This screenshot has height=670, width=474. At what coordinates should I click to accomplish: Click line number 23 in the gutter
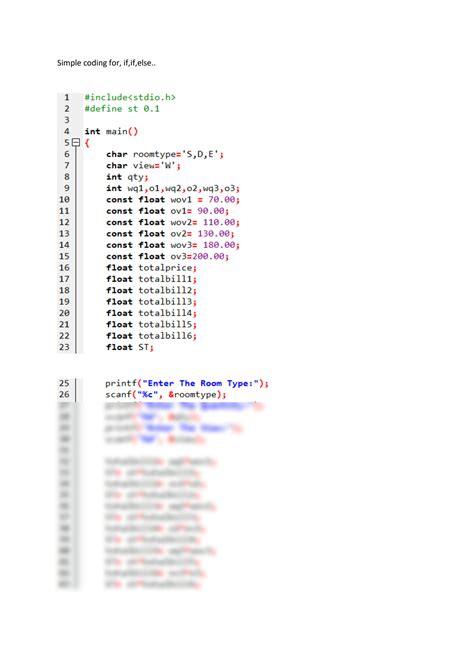click(64, 347)
